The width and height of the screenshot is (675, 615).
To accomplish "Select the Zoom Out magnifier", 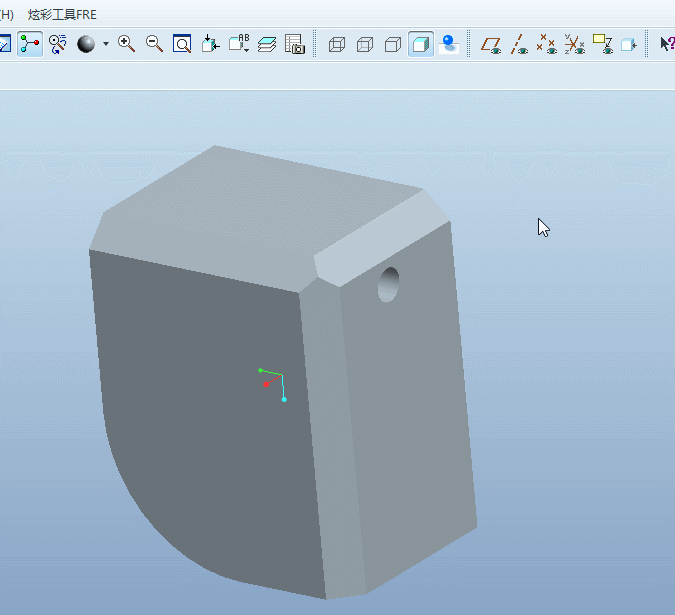I will pos(154,43).
